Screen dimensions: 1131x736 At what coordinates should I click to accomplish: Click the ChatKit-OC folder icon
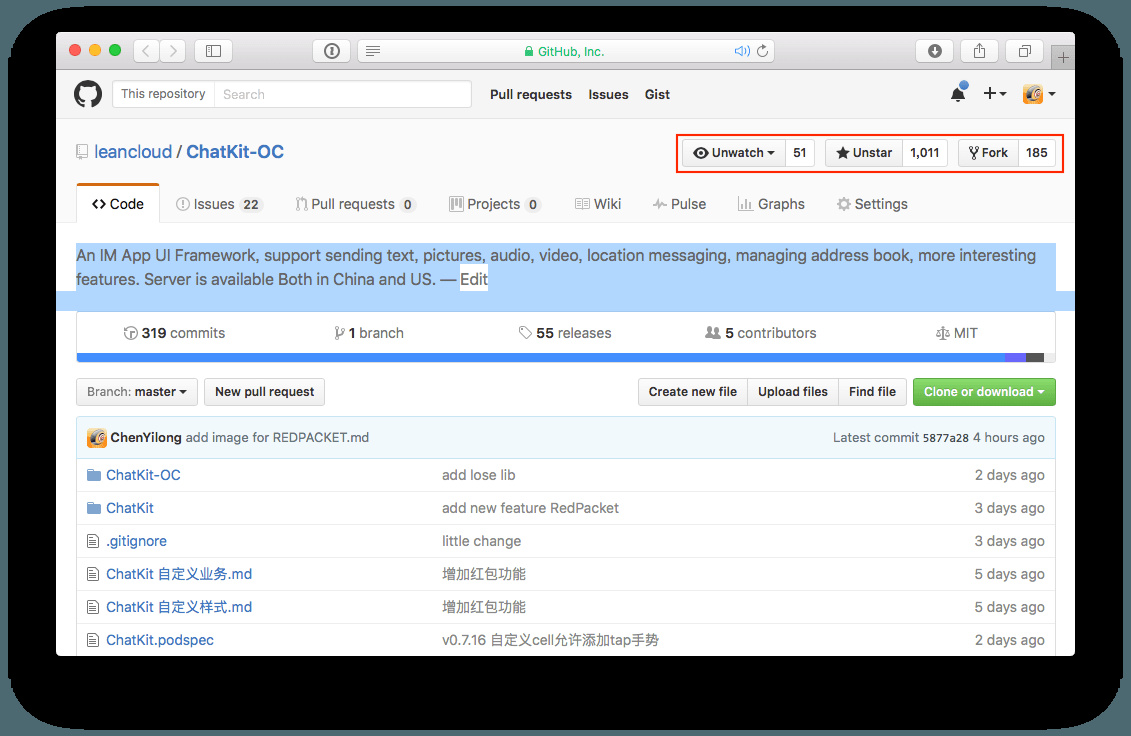pyautogui.click(x=94, y=475)
